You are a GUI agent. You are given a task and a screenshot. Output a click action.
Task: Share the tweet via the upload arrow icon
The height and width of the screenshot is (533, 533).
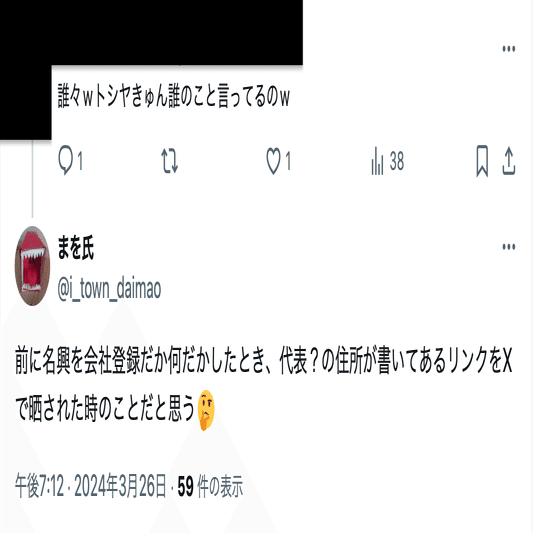click(x=509, y=161)
